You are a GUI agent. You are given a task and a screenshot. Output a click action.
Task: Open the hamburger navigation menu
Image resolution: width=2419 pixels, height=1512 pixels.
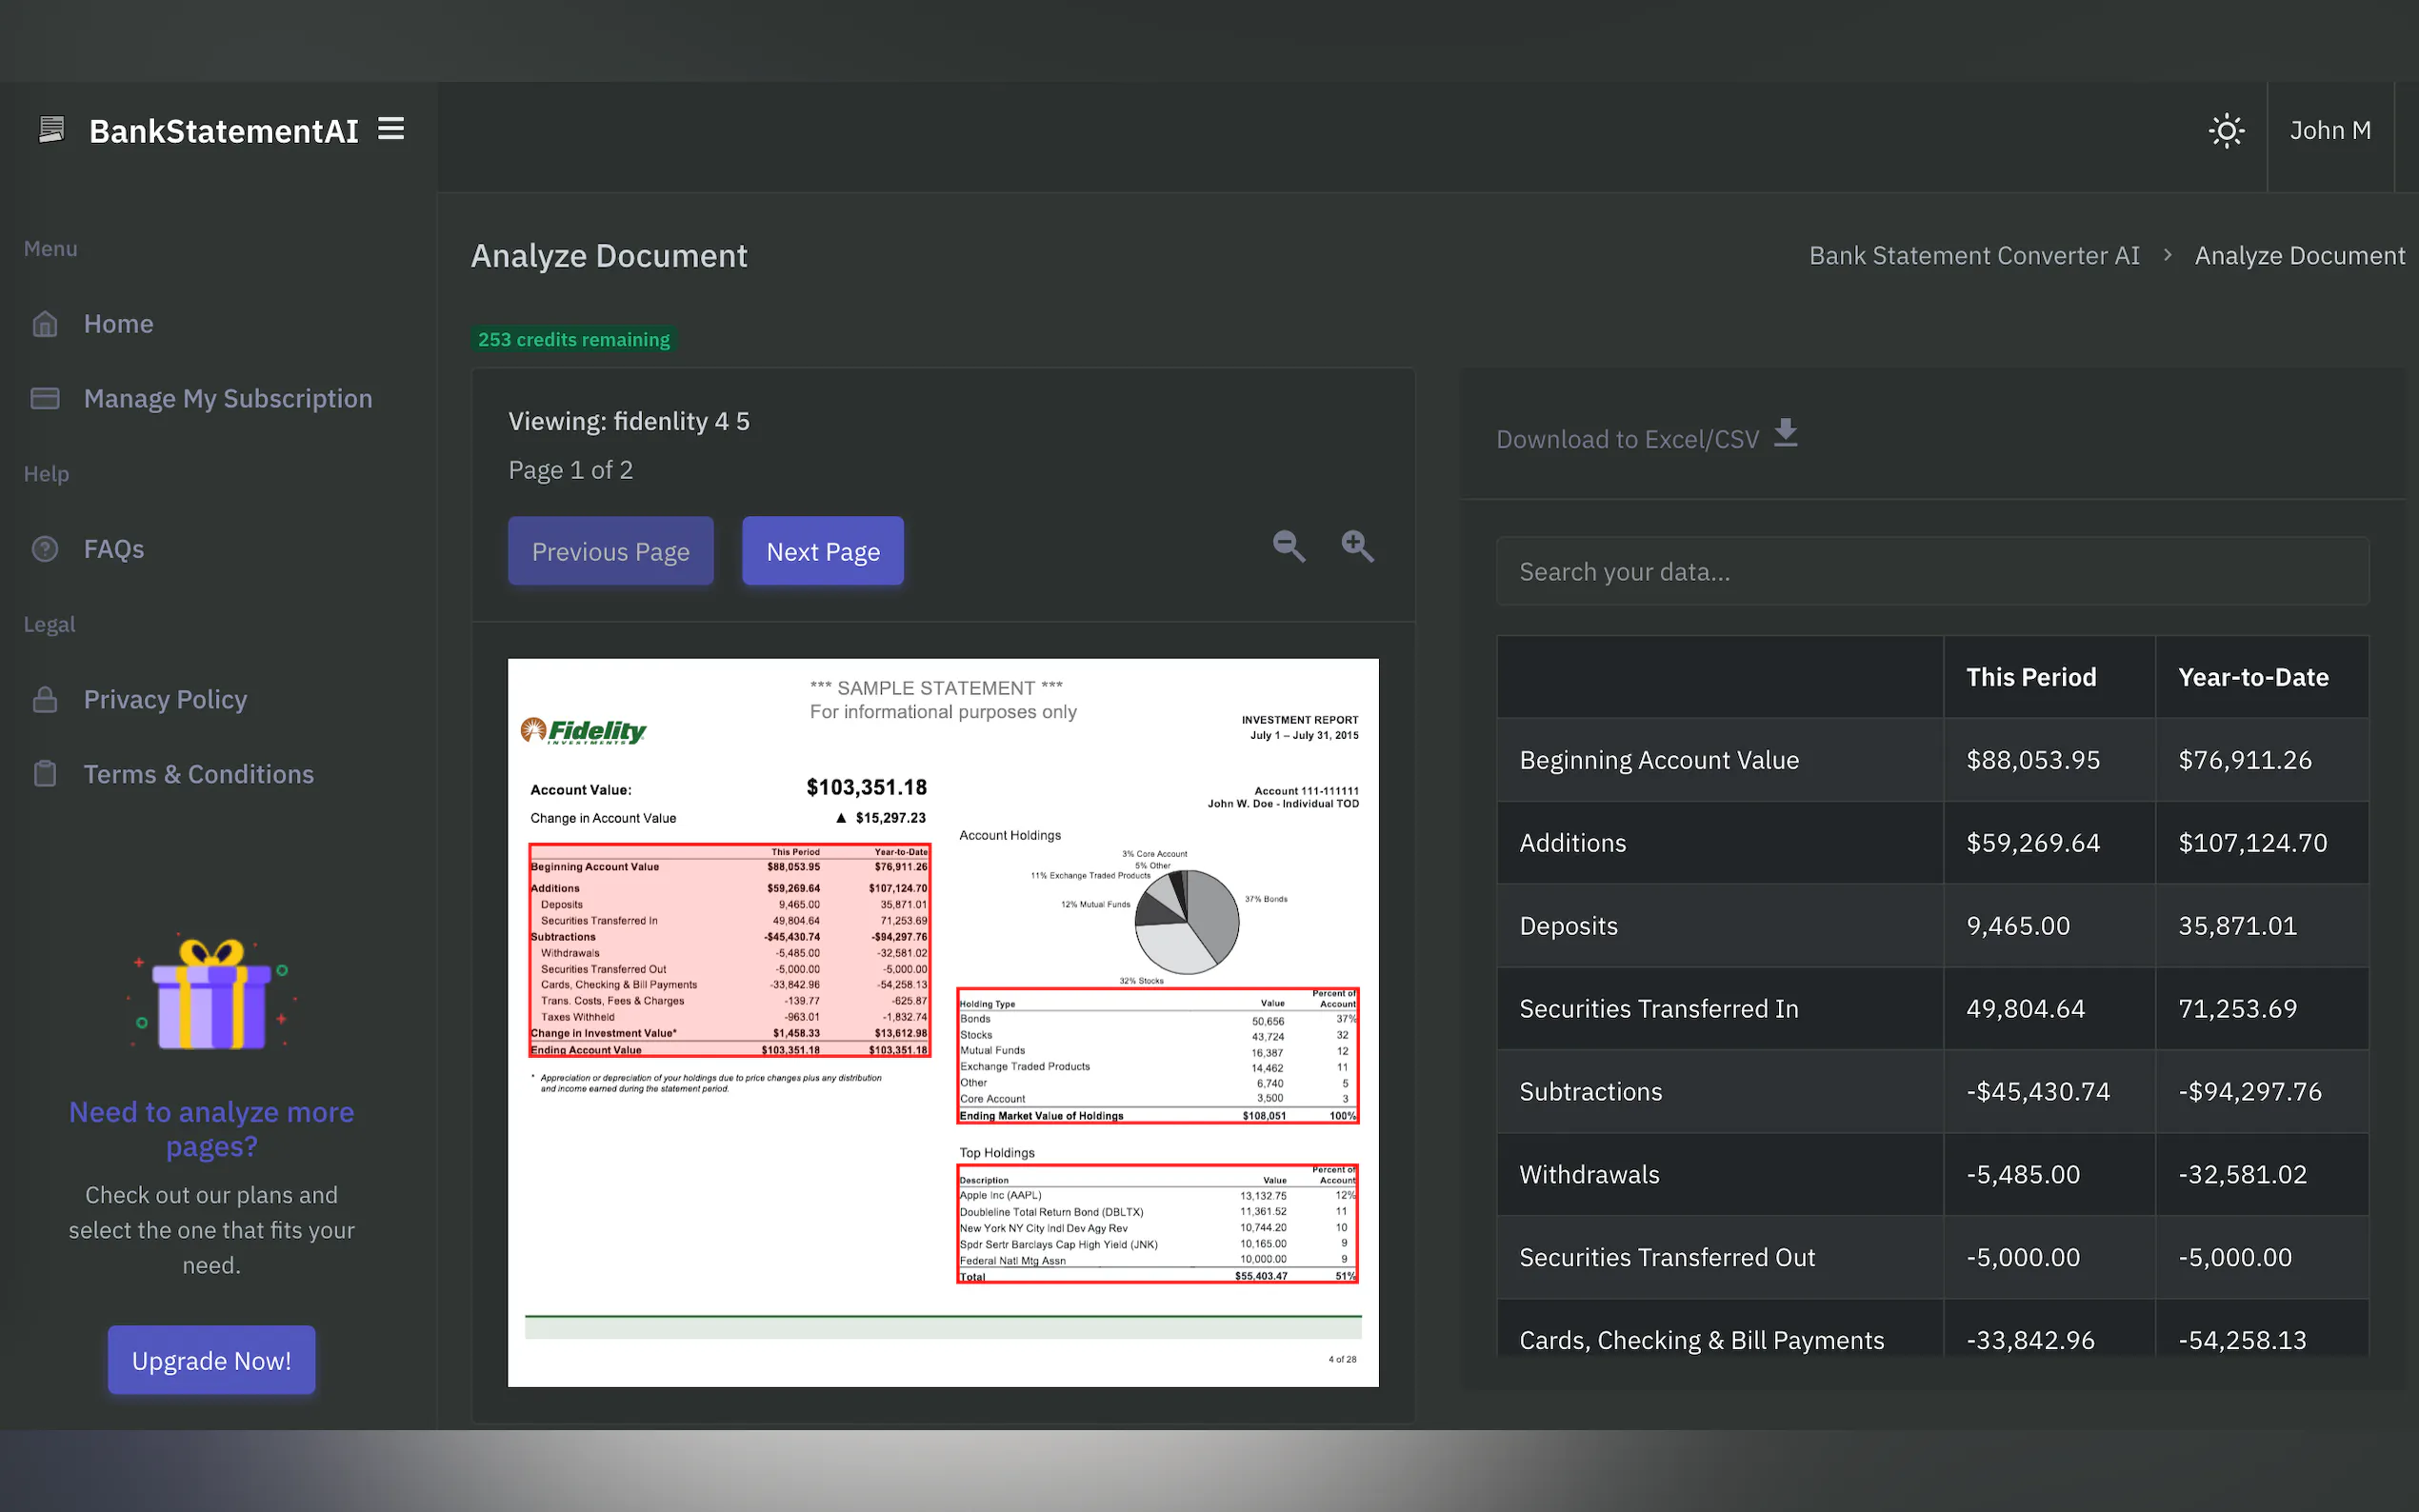390,128
